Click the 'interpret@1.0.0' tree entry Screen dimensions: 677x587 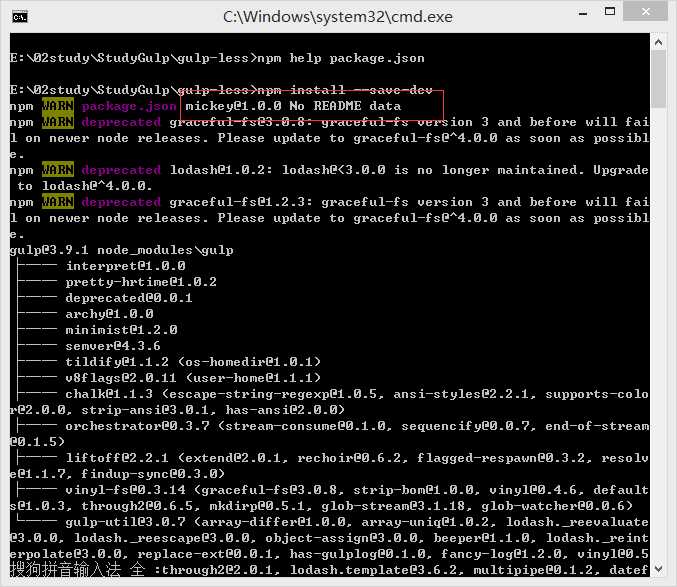click(x=126, y=266)
